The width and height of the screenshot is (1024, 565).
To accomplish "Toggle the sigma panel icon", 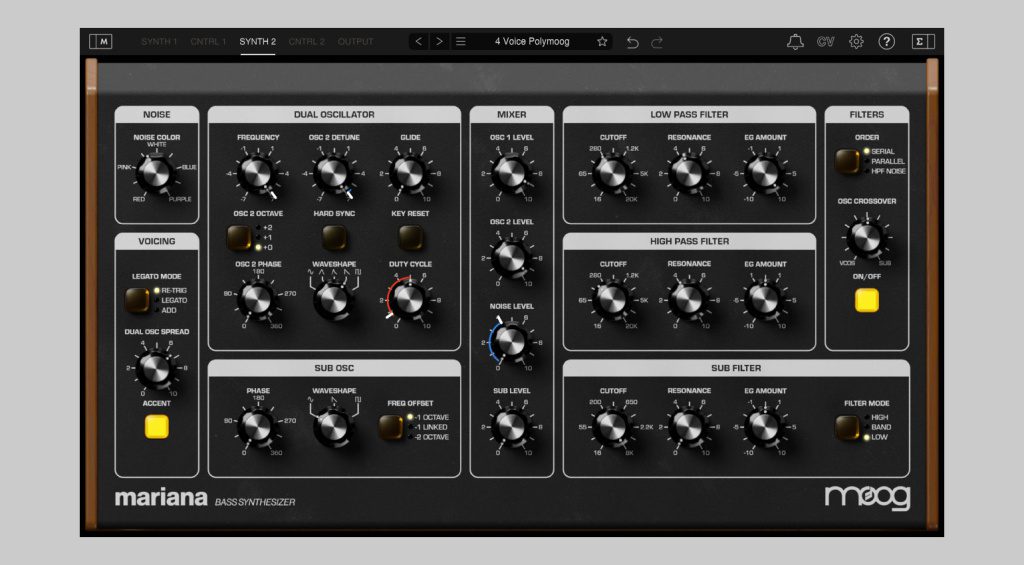I will point(922,42).
